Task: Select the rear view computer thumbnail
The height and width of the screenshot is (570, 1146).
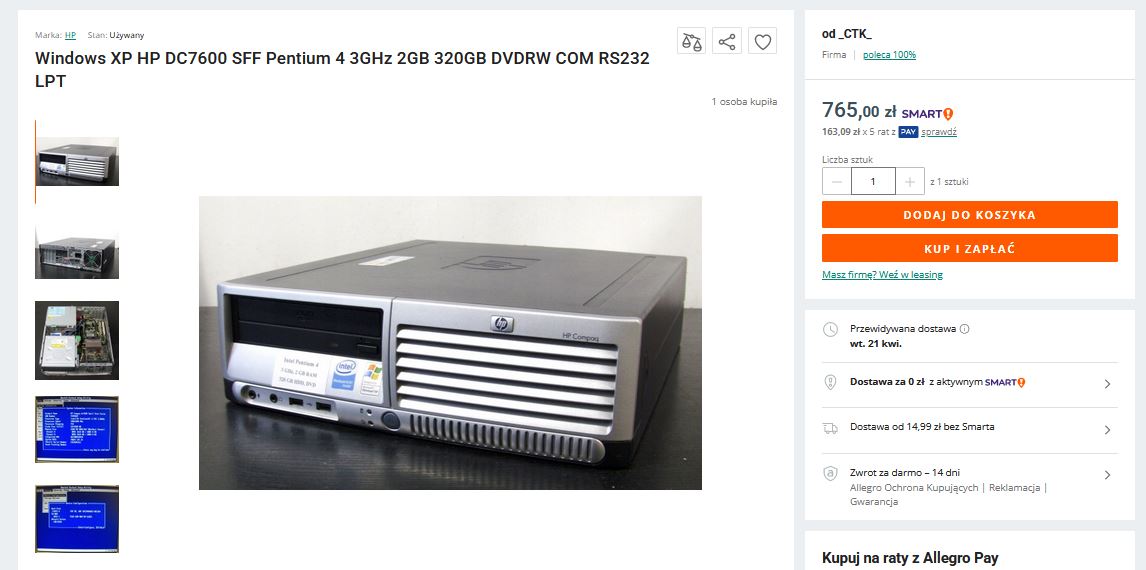Action: coord(77,253)
